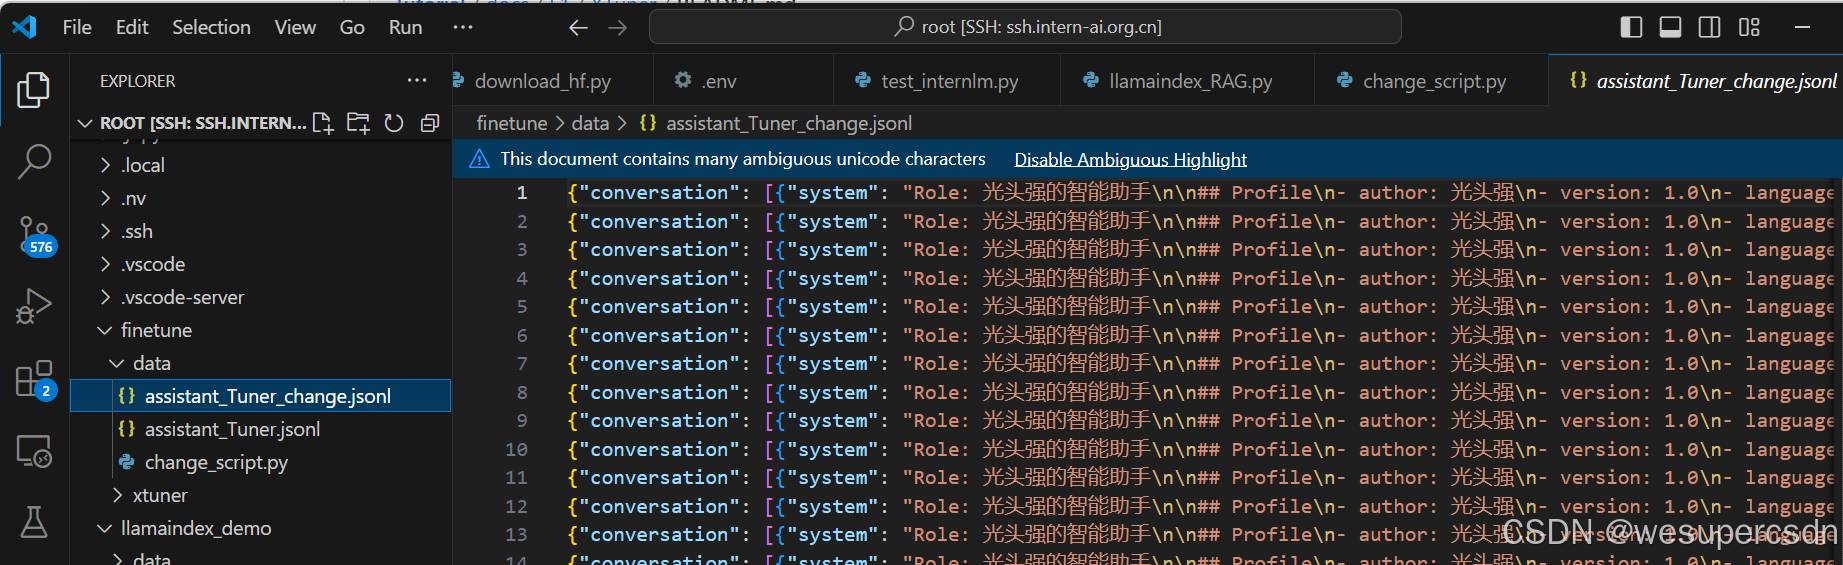1843x565 pixels.
Task: Open the View menu
Action: [x=295, y=27]
